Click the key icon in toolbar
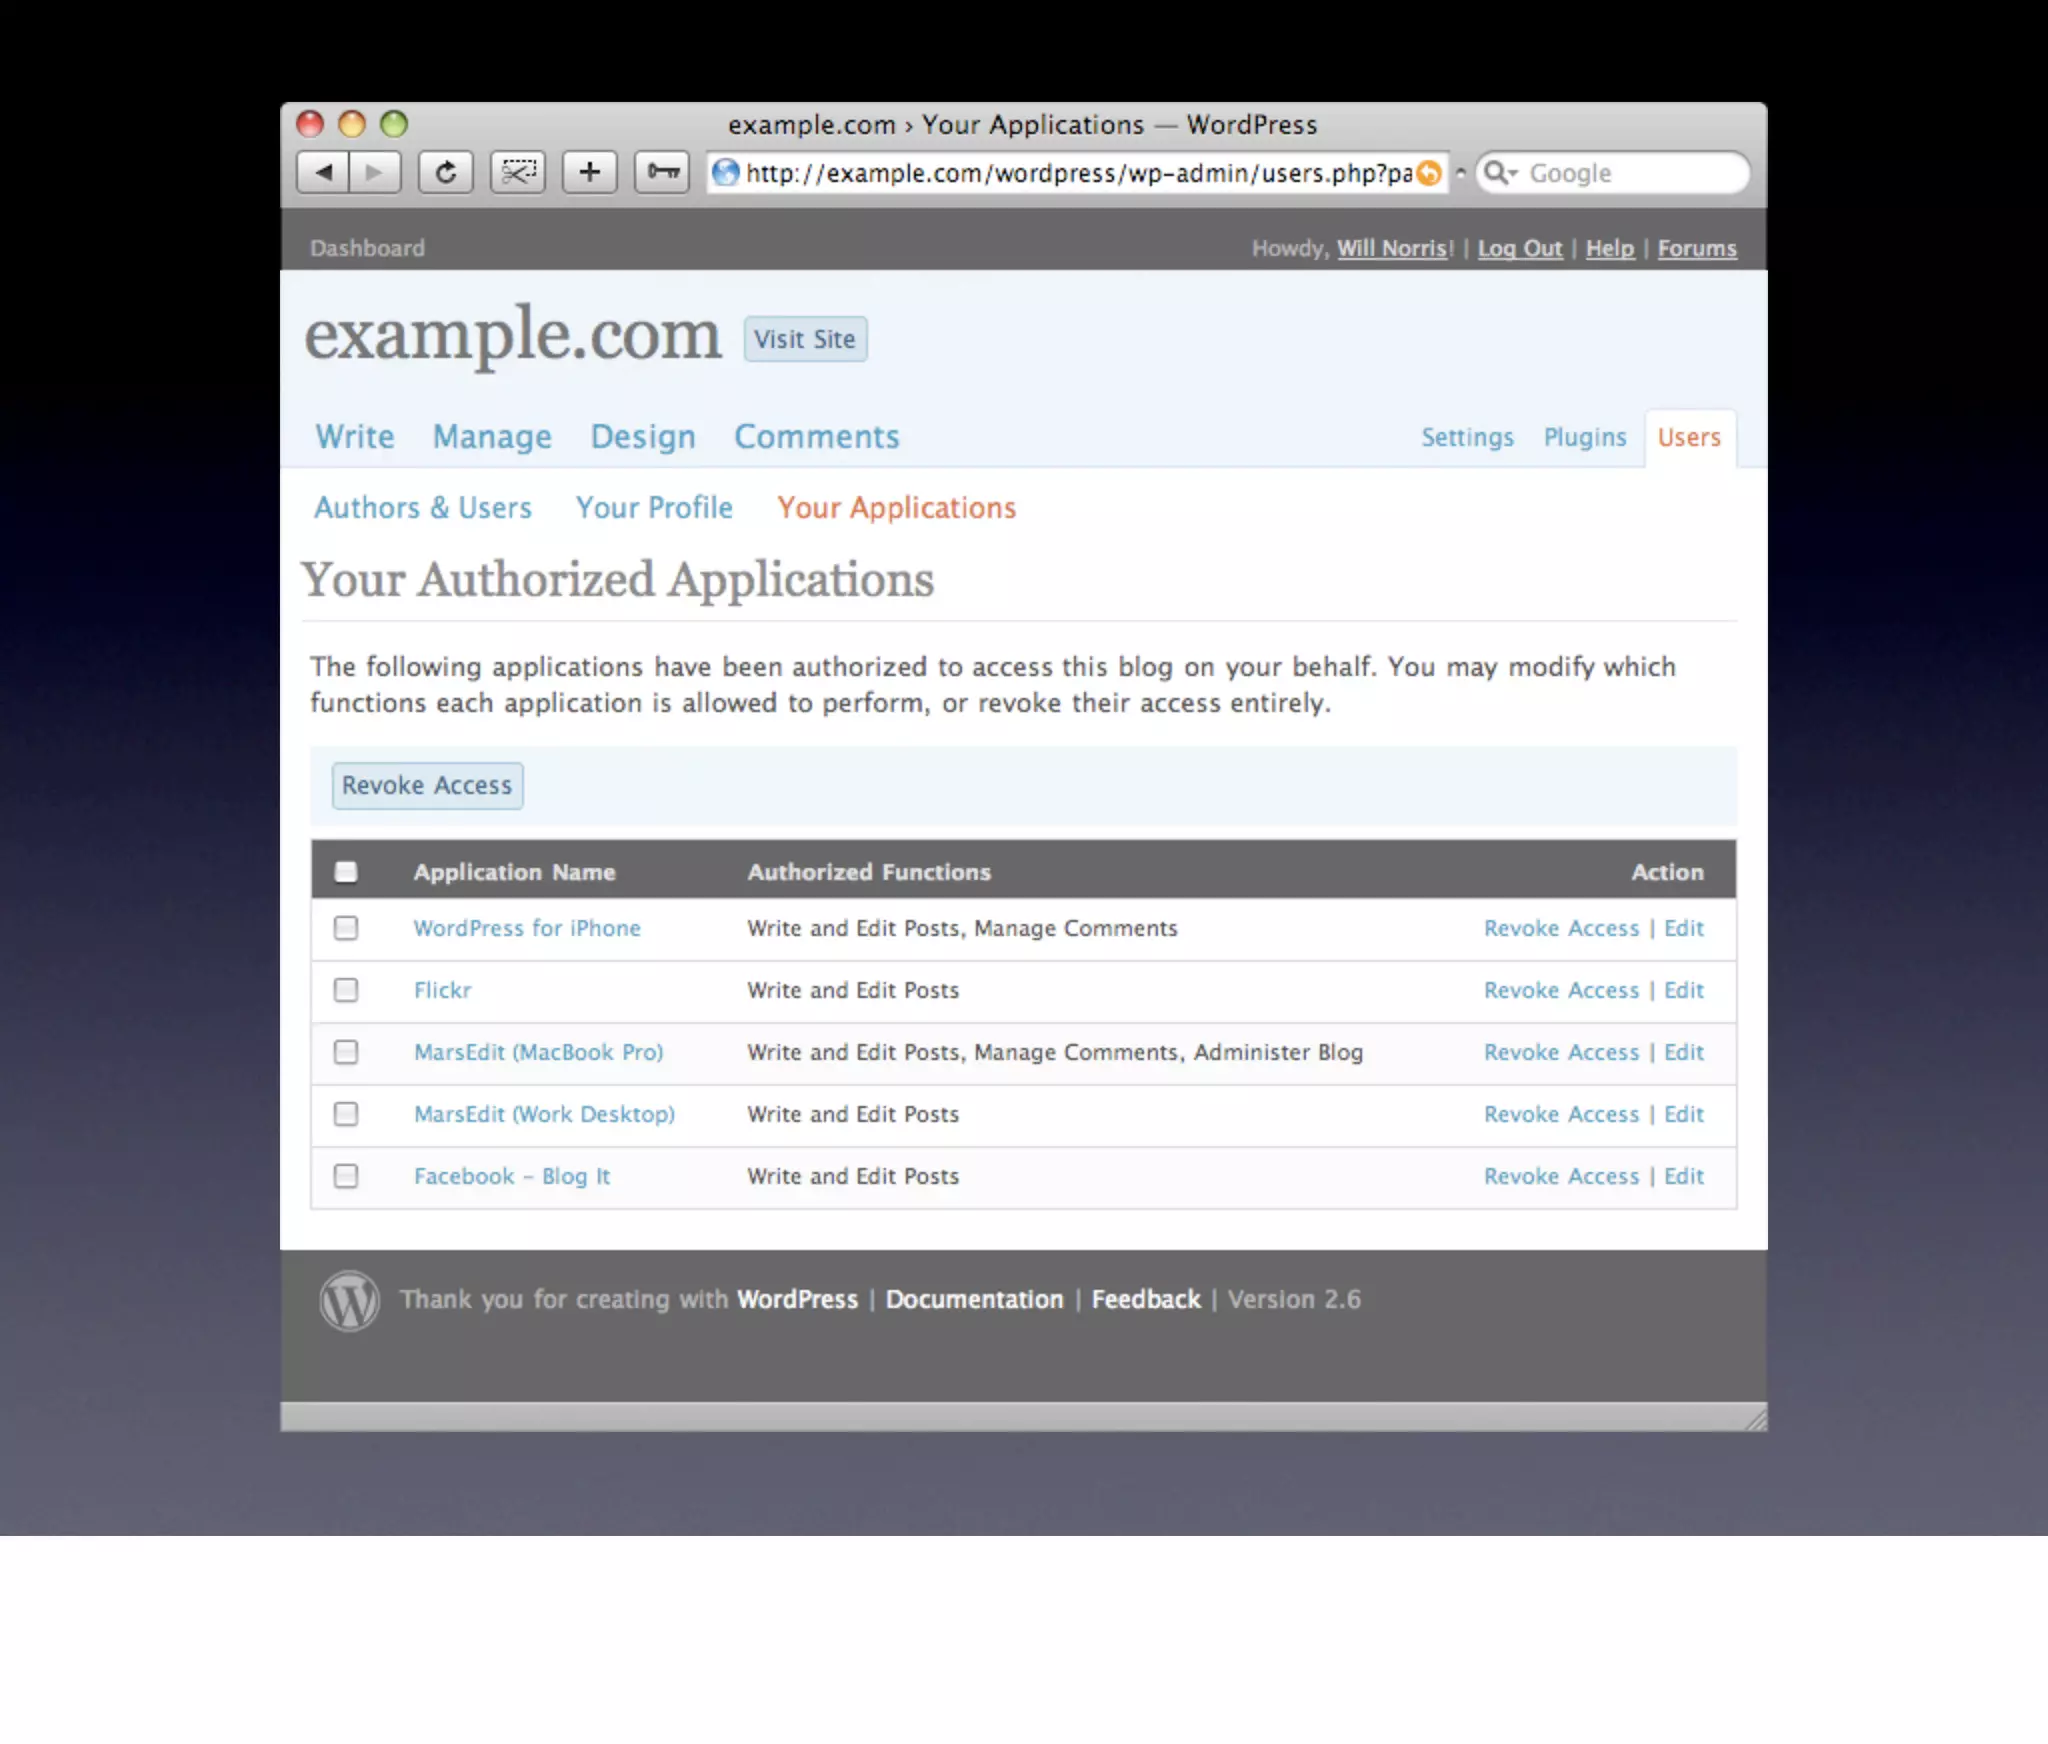This screenshot has height=1744, width=2048. (662, 172)
